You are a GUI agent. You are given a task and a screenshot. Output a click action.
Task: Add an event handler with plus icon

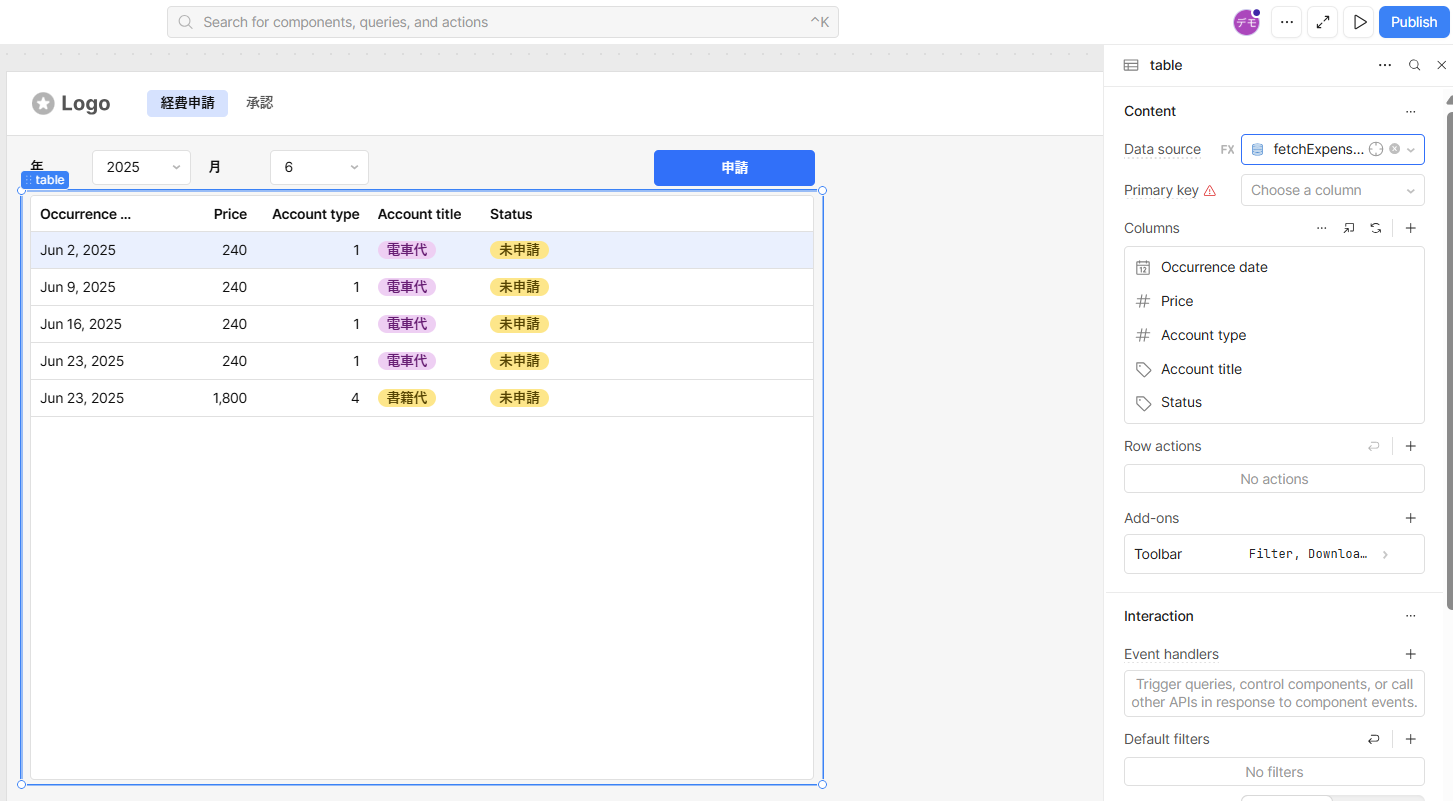1410,654
